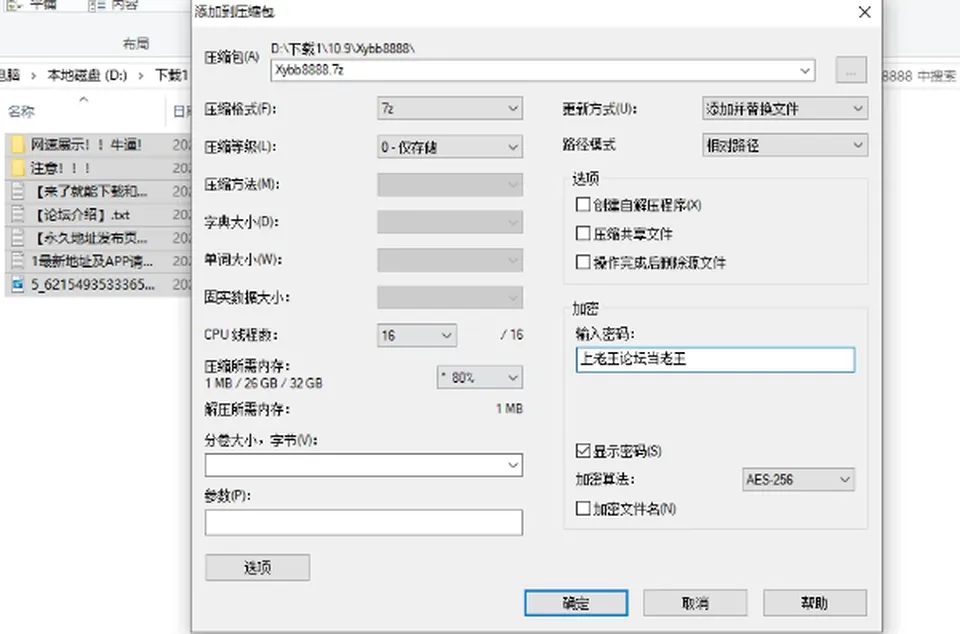This screenshot has width=960, height=634.
Task: Click the folder icon for 网速展示！！牛逼!
Action: pos(18,145)
